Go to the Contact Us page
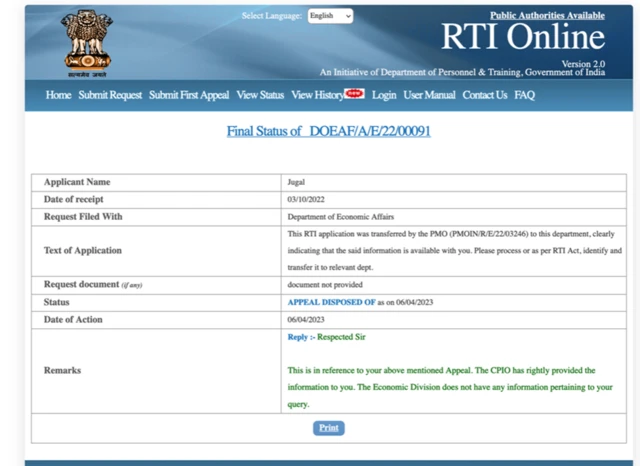Image resolution: width=640 pixels, height=466 pixels. tap(485, 95)
